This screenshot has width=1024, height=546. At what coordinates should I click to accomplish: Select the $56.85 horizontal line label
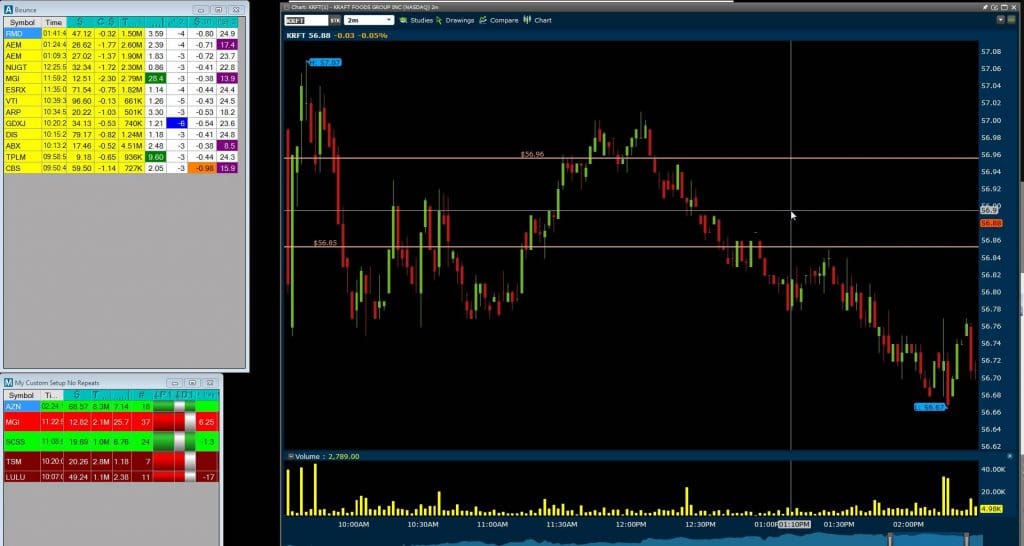[x=325, y=243]
